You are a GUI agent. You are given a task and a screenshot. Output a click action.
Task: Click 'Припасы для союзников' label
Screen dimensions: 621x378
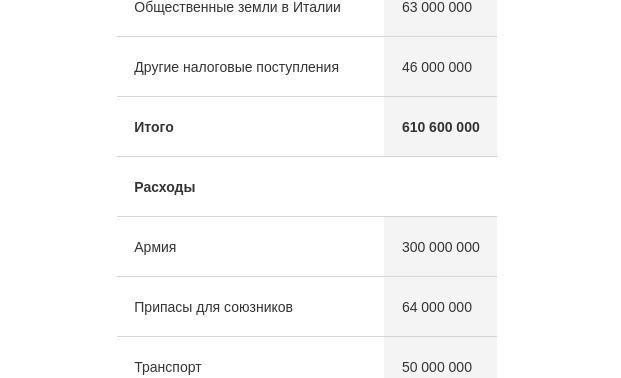213,307
